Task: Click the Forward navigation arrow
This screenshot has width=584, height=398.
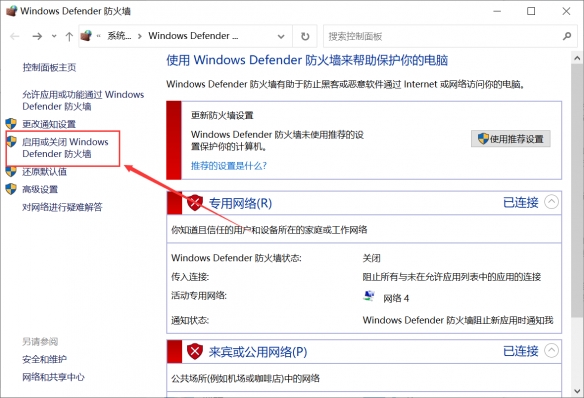Action: pos(37,36)
